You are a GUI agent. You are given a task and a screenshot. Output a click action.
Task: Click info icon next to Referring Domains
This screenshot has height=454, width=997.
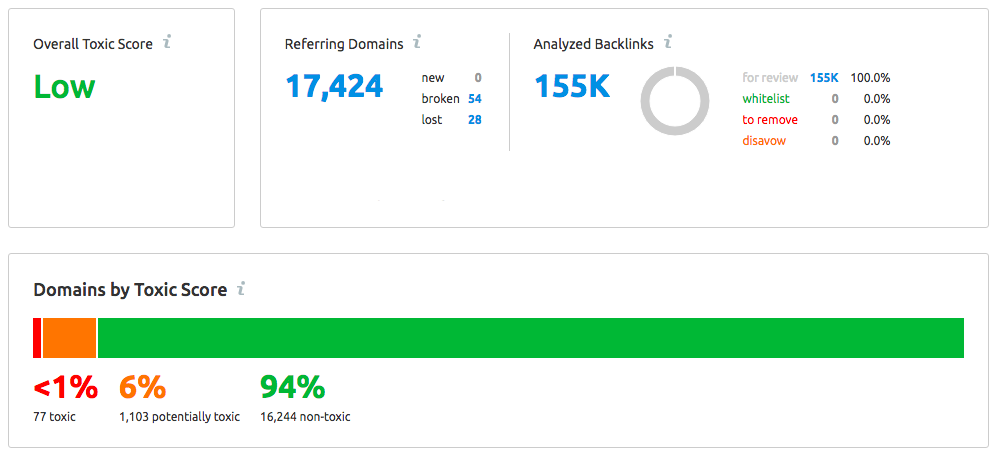(417, 43)
